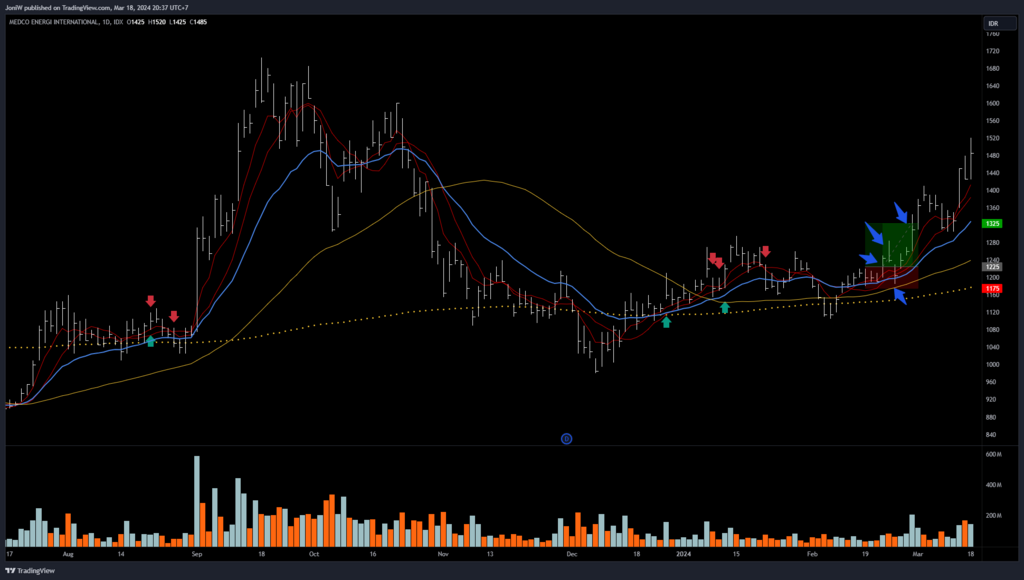Click the red 1175 price label
Screen dimensions: 1024x580
[993, 289]
